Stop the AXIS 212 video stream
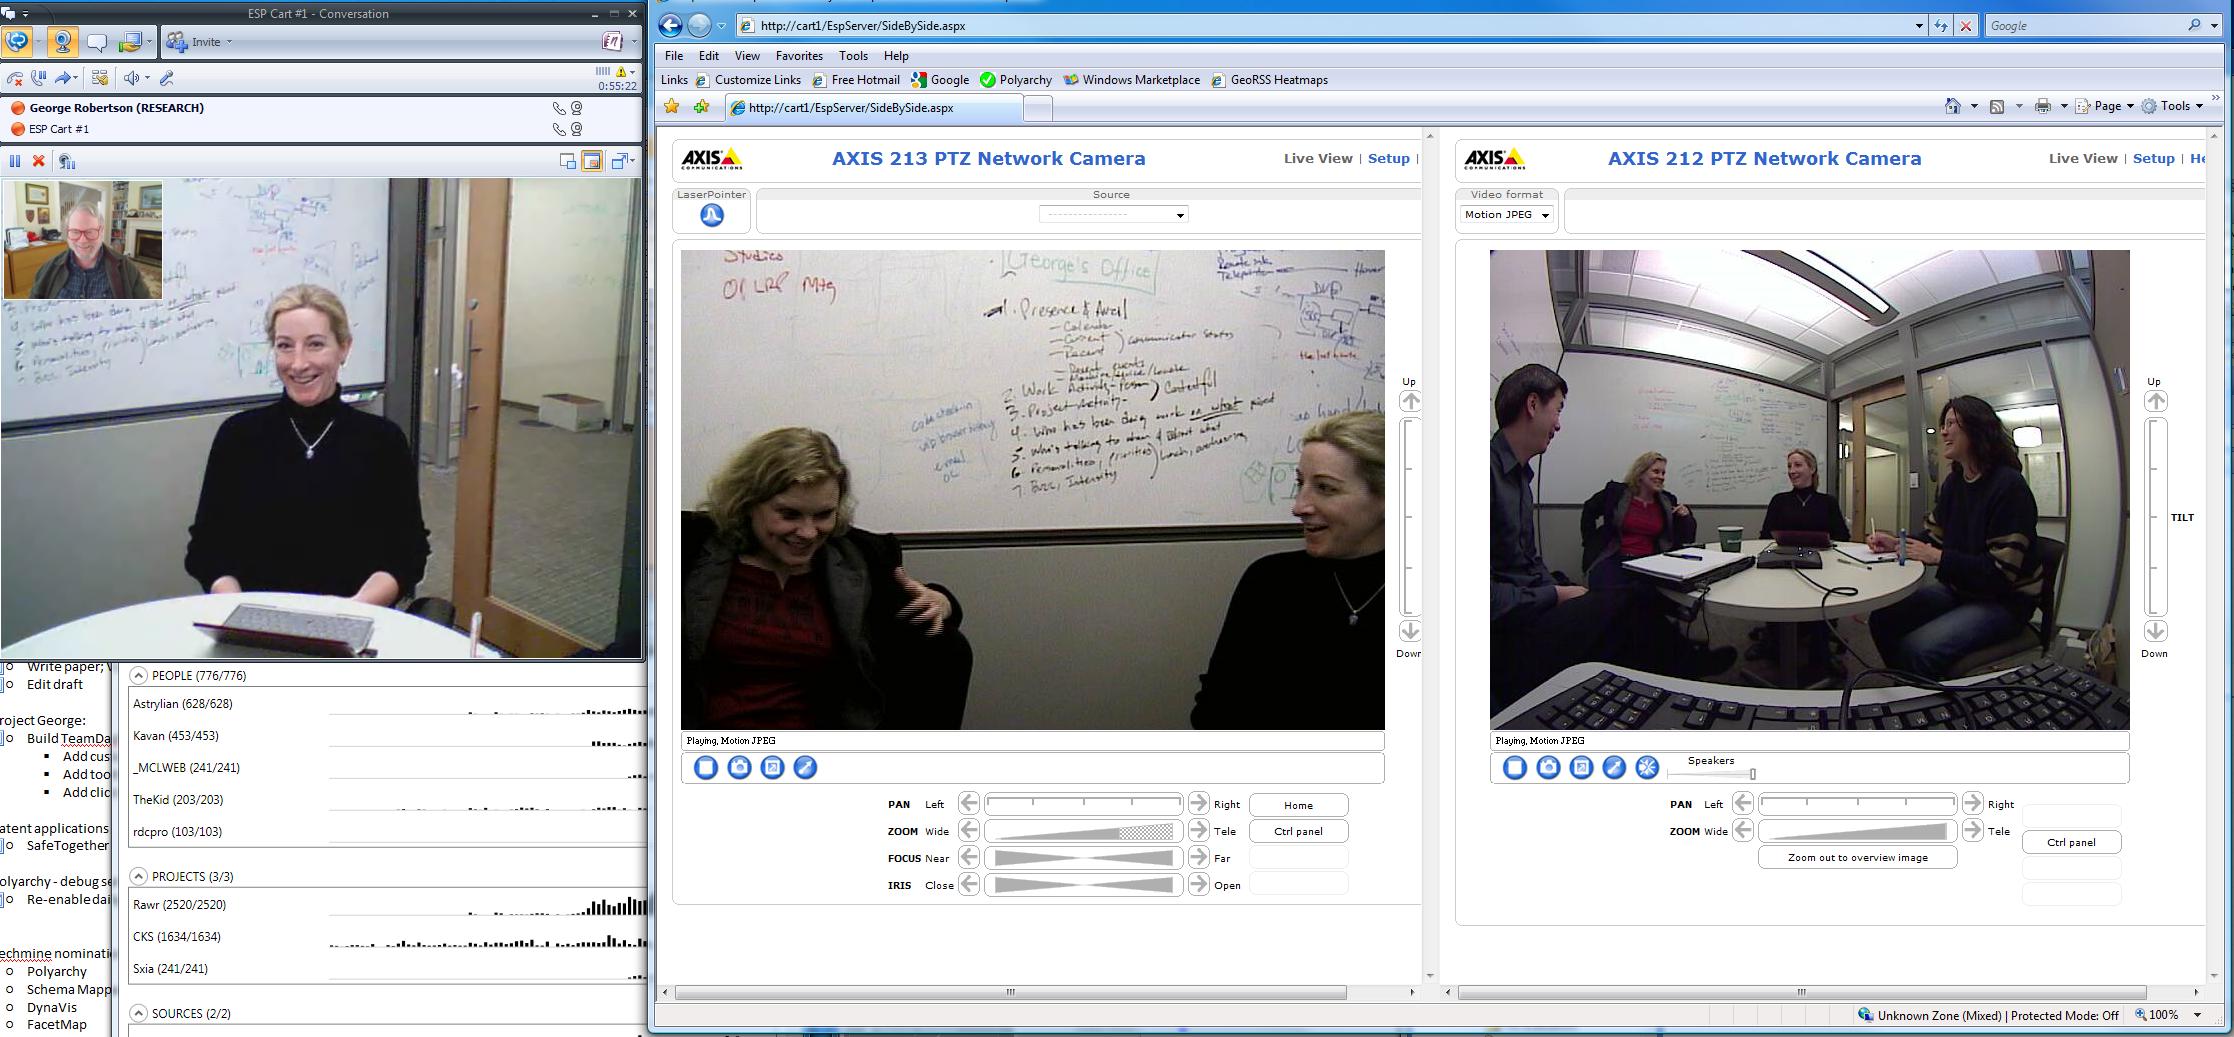 click(1514, 767)
